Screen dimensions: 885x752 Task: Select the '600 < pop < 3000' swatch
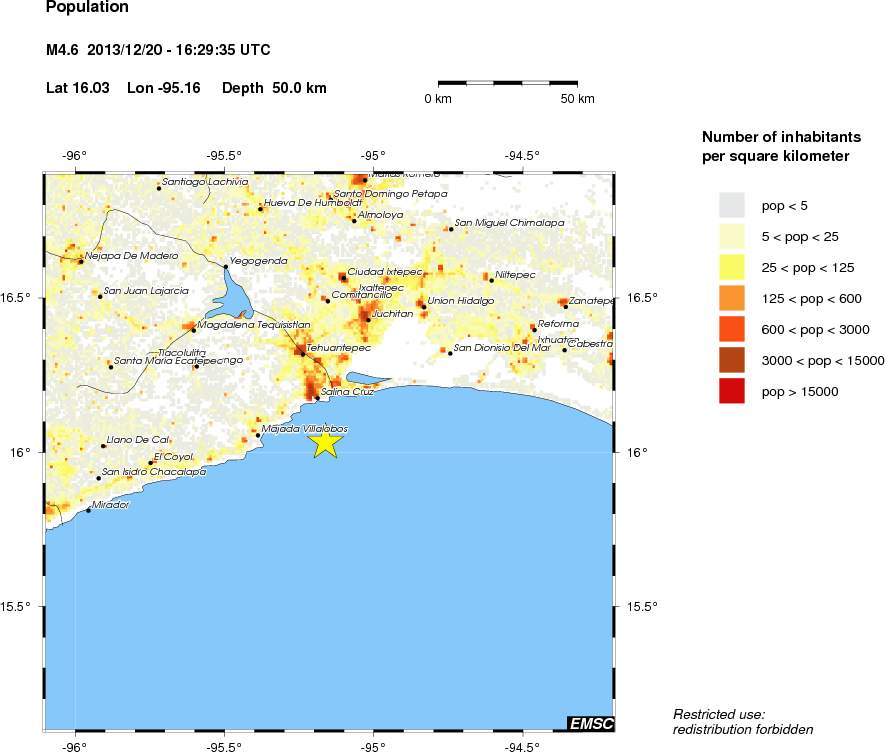732,329
